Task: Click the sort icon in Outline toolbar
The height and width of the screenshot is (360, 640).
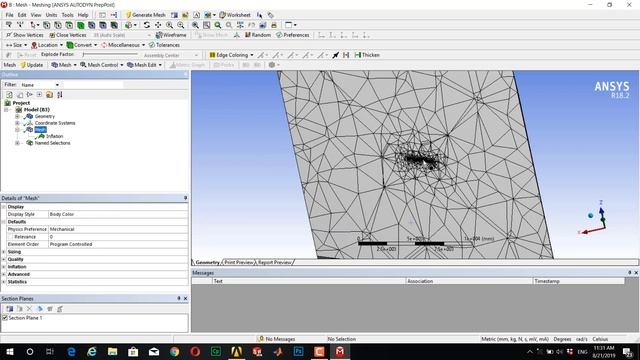Action: coord(60,95)
